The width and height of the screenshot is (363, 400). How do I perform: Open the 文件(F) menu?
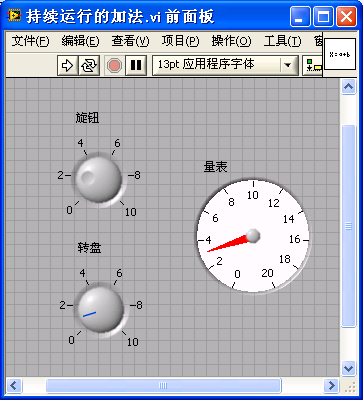tap(30, 41)
